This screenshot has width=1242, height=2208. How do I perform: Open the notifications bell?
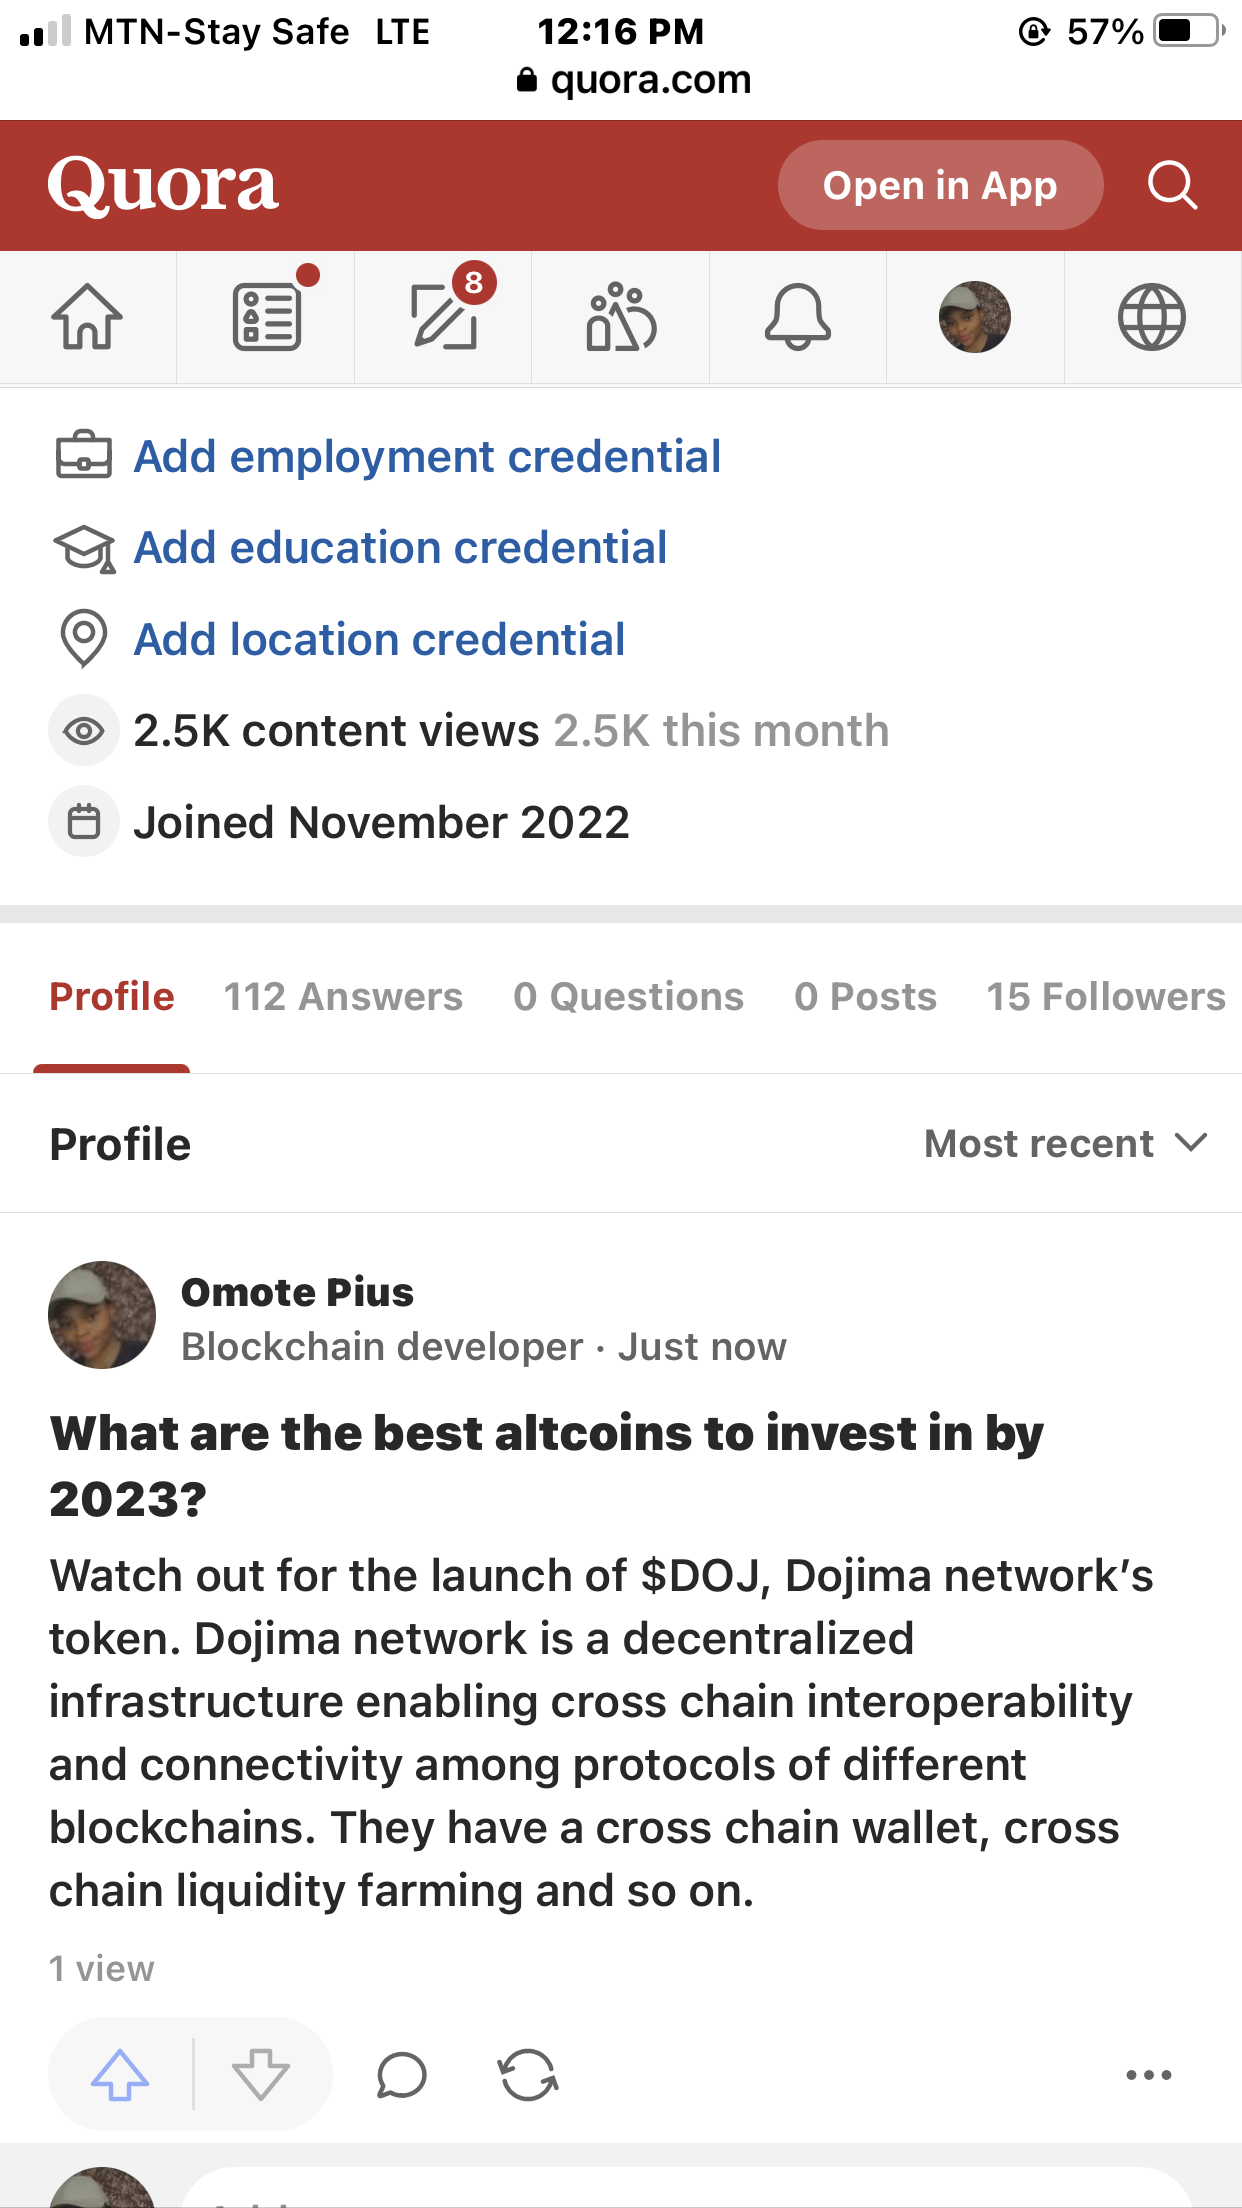coord(797,317)
